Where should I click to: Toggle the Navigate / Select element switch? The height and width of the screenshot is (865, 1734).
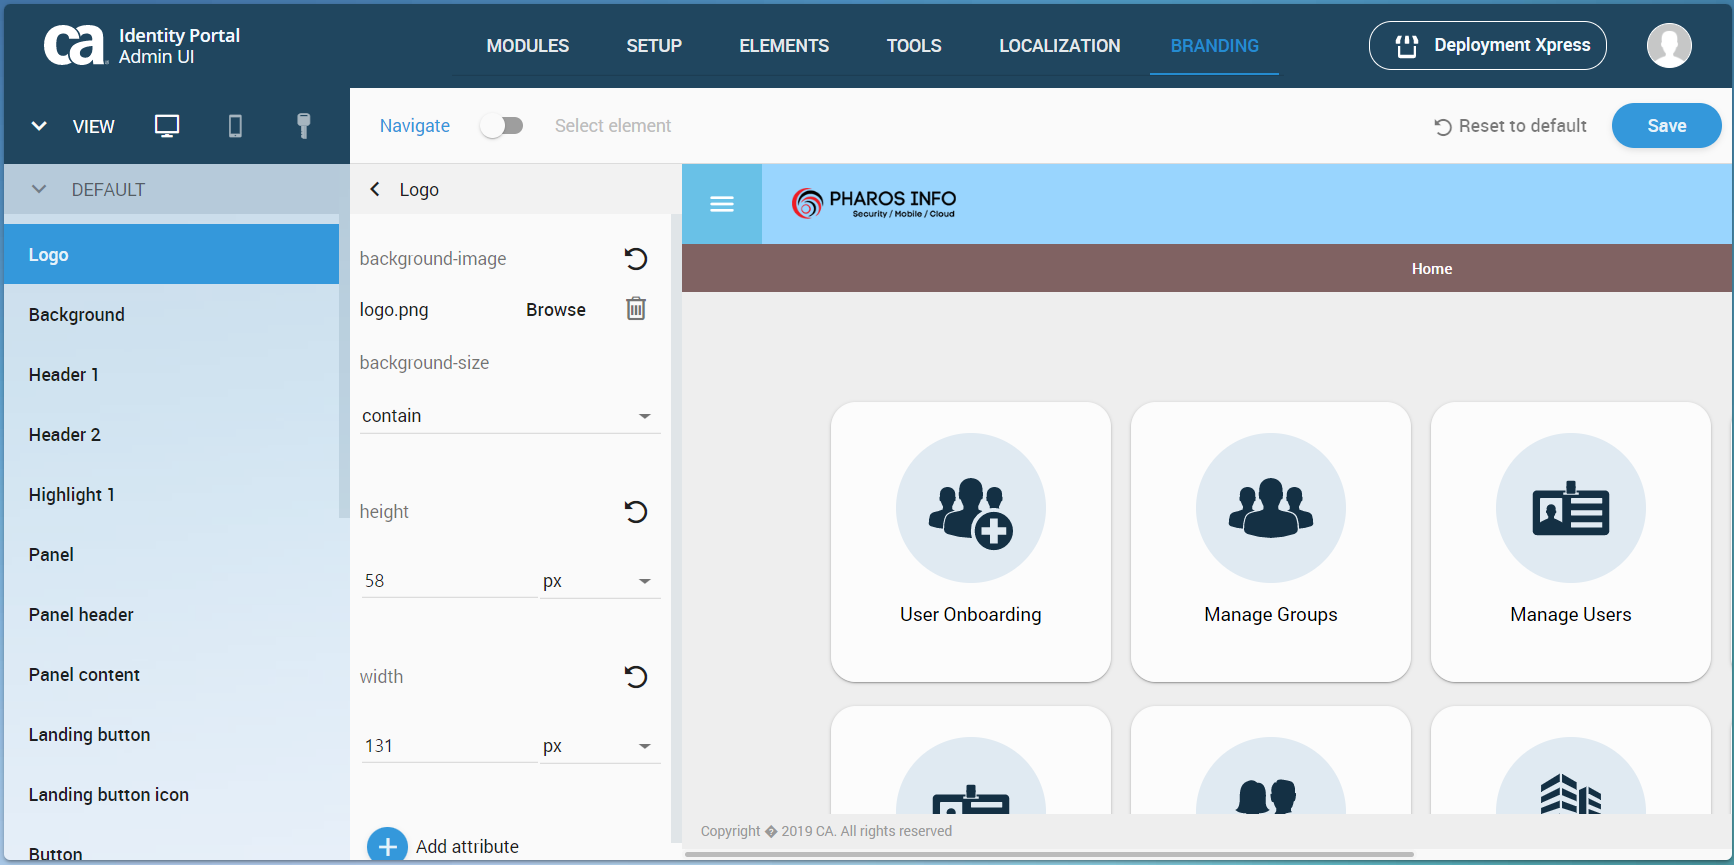tap(502, 126)
